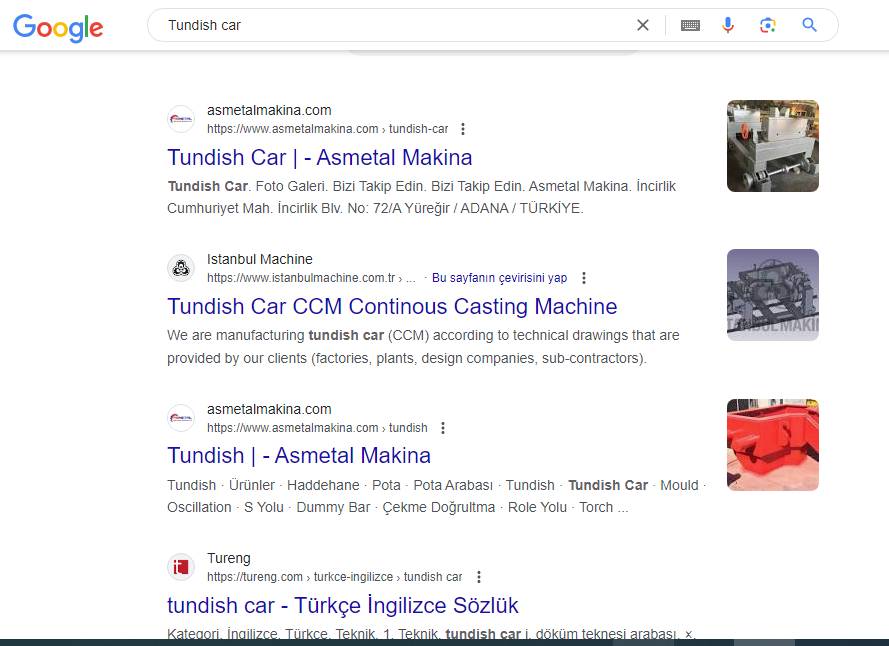
Task: Click the magnifying glass search button
Action: click(x=810, y=25)
